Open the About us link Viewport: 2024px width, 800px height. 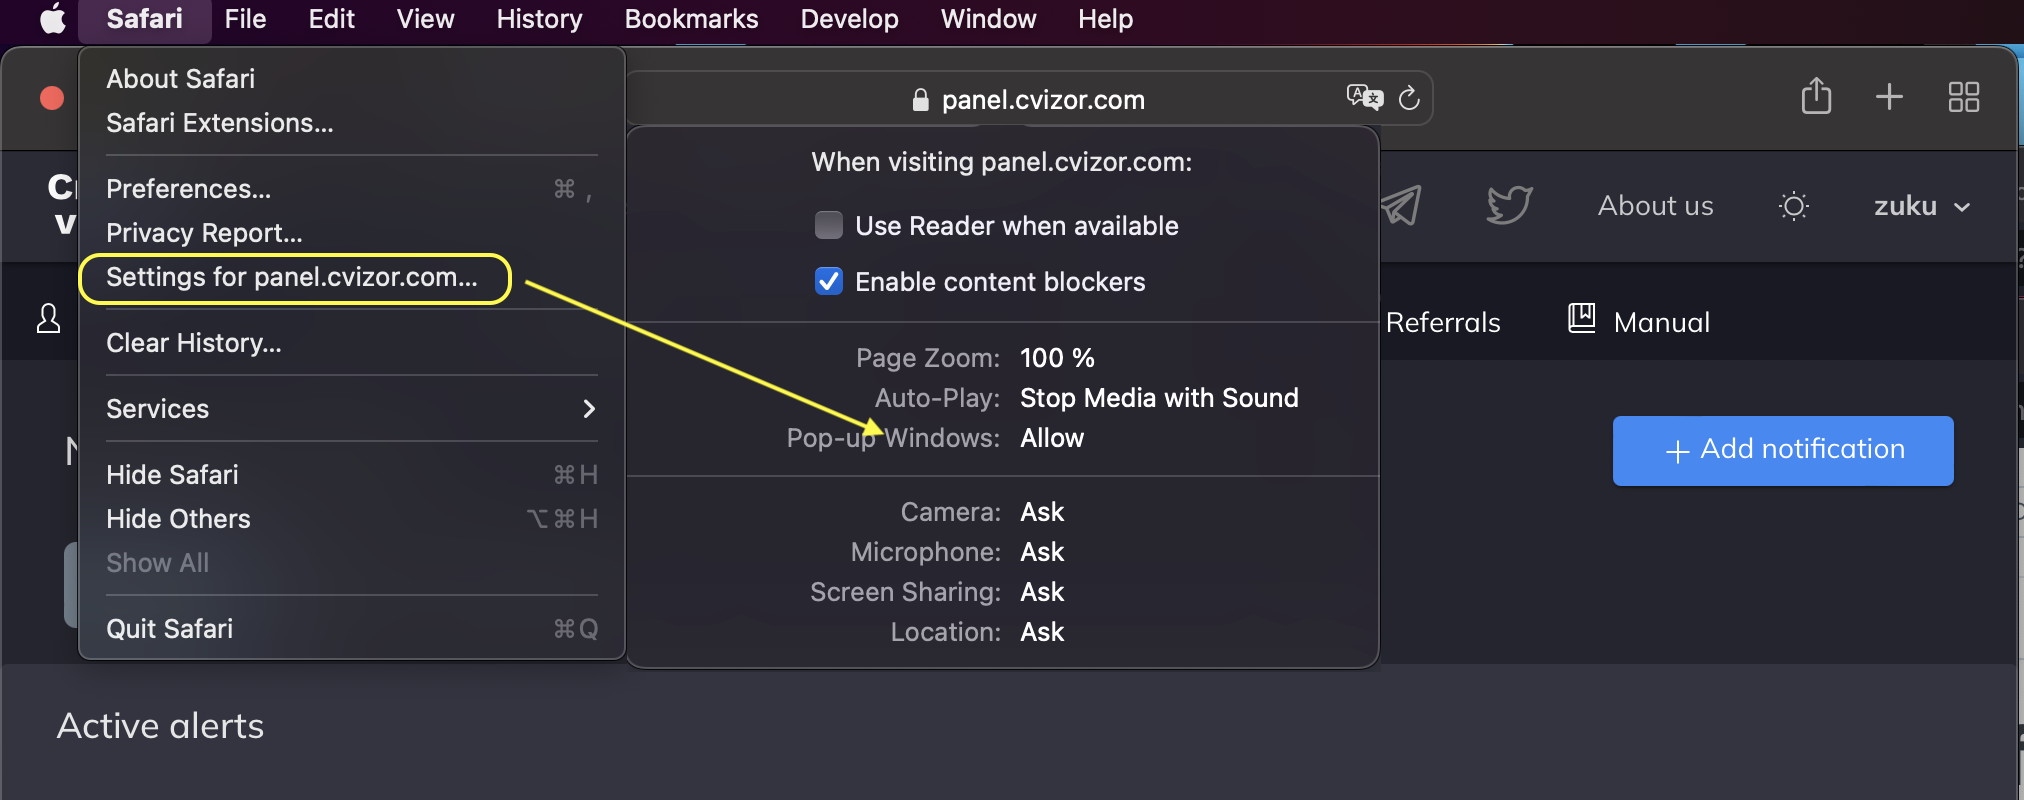1655,206
